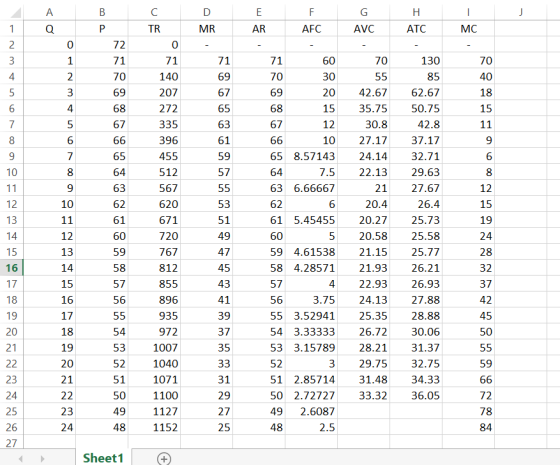Select row 1 header
The image size is (560, 465).
point(12,29)
